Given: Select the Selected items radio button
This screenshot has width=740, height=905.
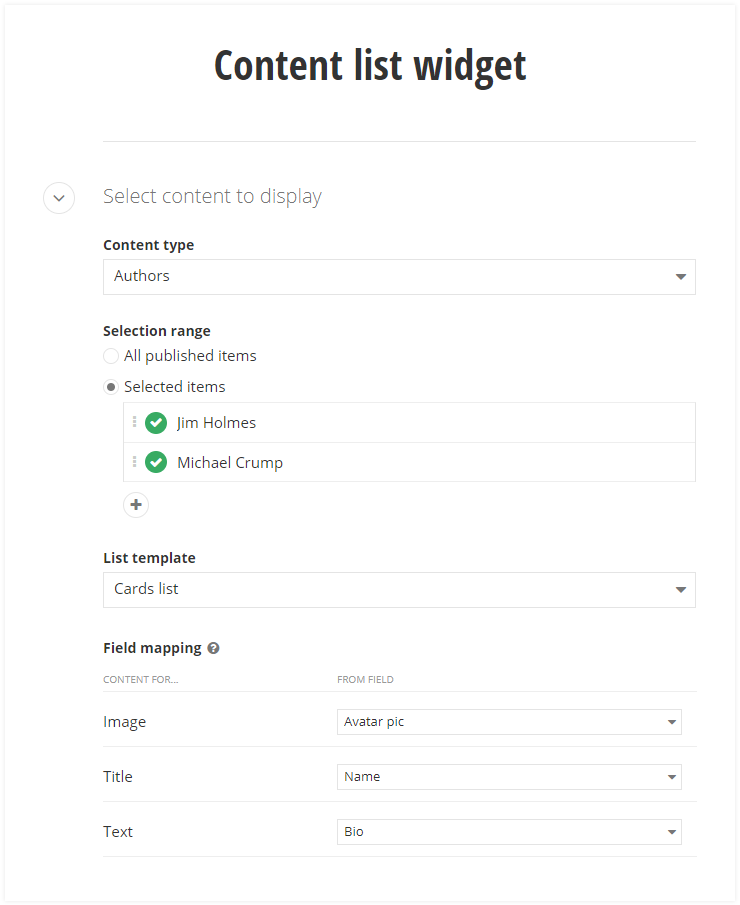Looking at the screenshot, I should point(111,387).
